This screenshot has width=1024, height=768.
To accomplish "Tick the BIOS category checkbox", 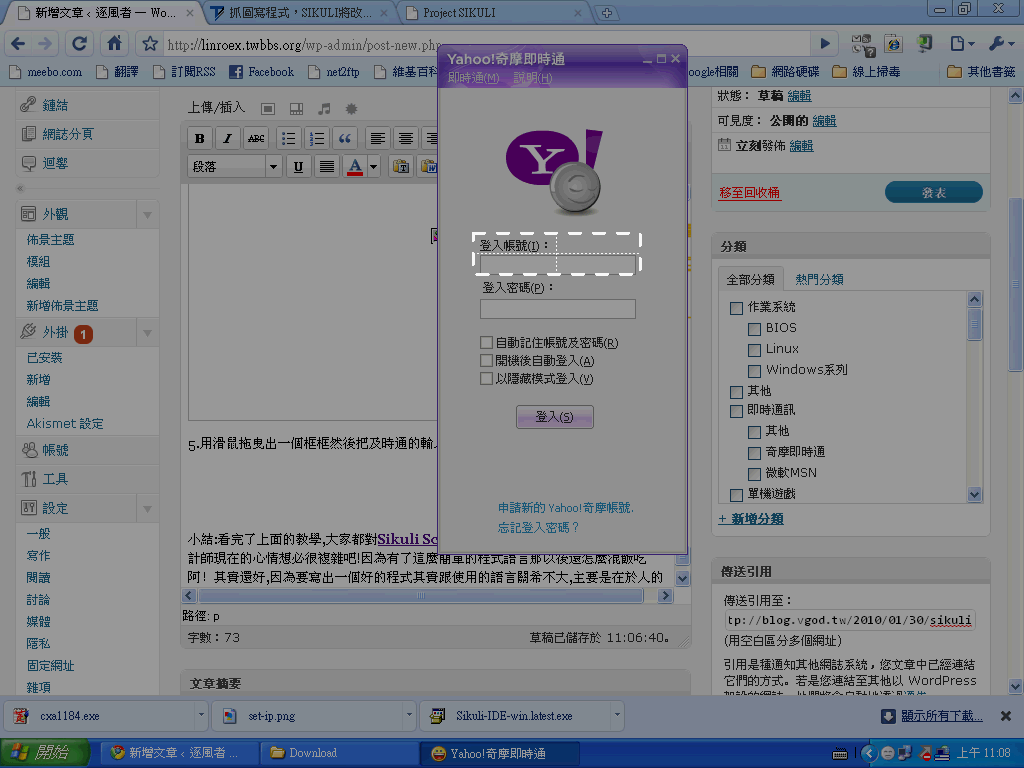I will (754, 328).
